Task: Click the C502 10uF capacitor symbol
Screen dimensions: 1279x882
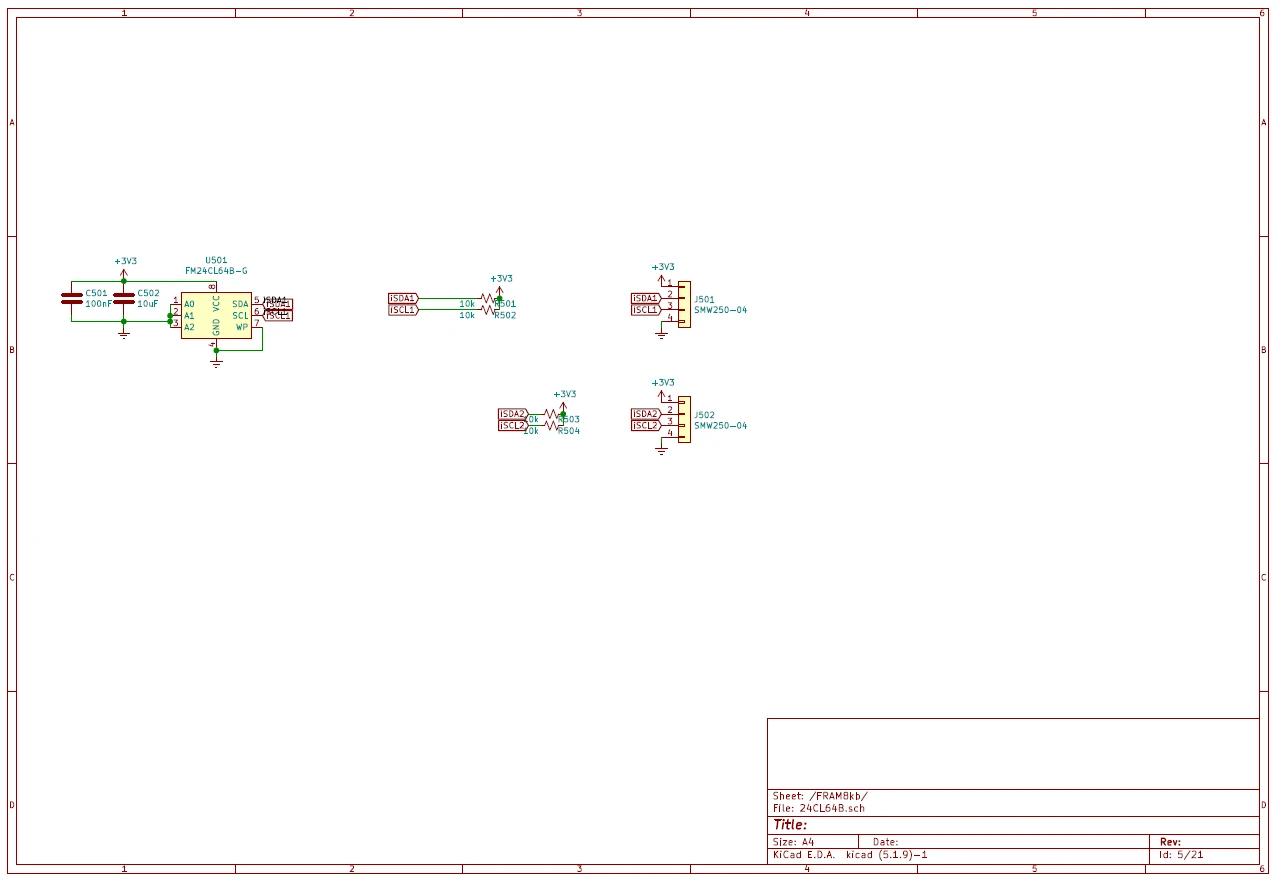Action: point(124,298)
